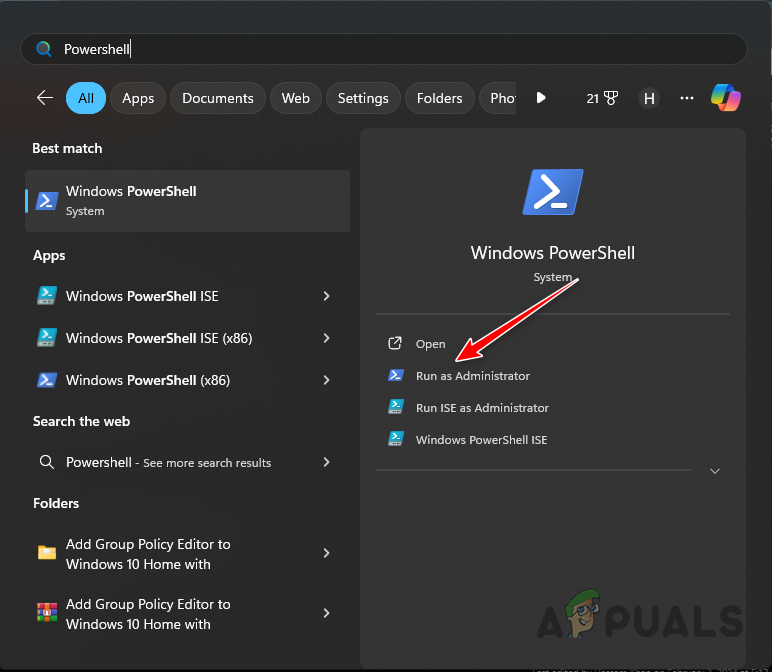
Task: Expand more actions with the down chevron
Action: (x=714, y=471)
